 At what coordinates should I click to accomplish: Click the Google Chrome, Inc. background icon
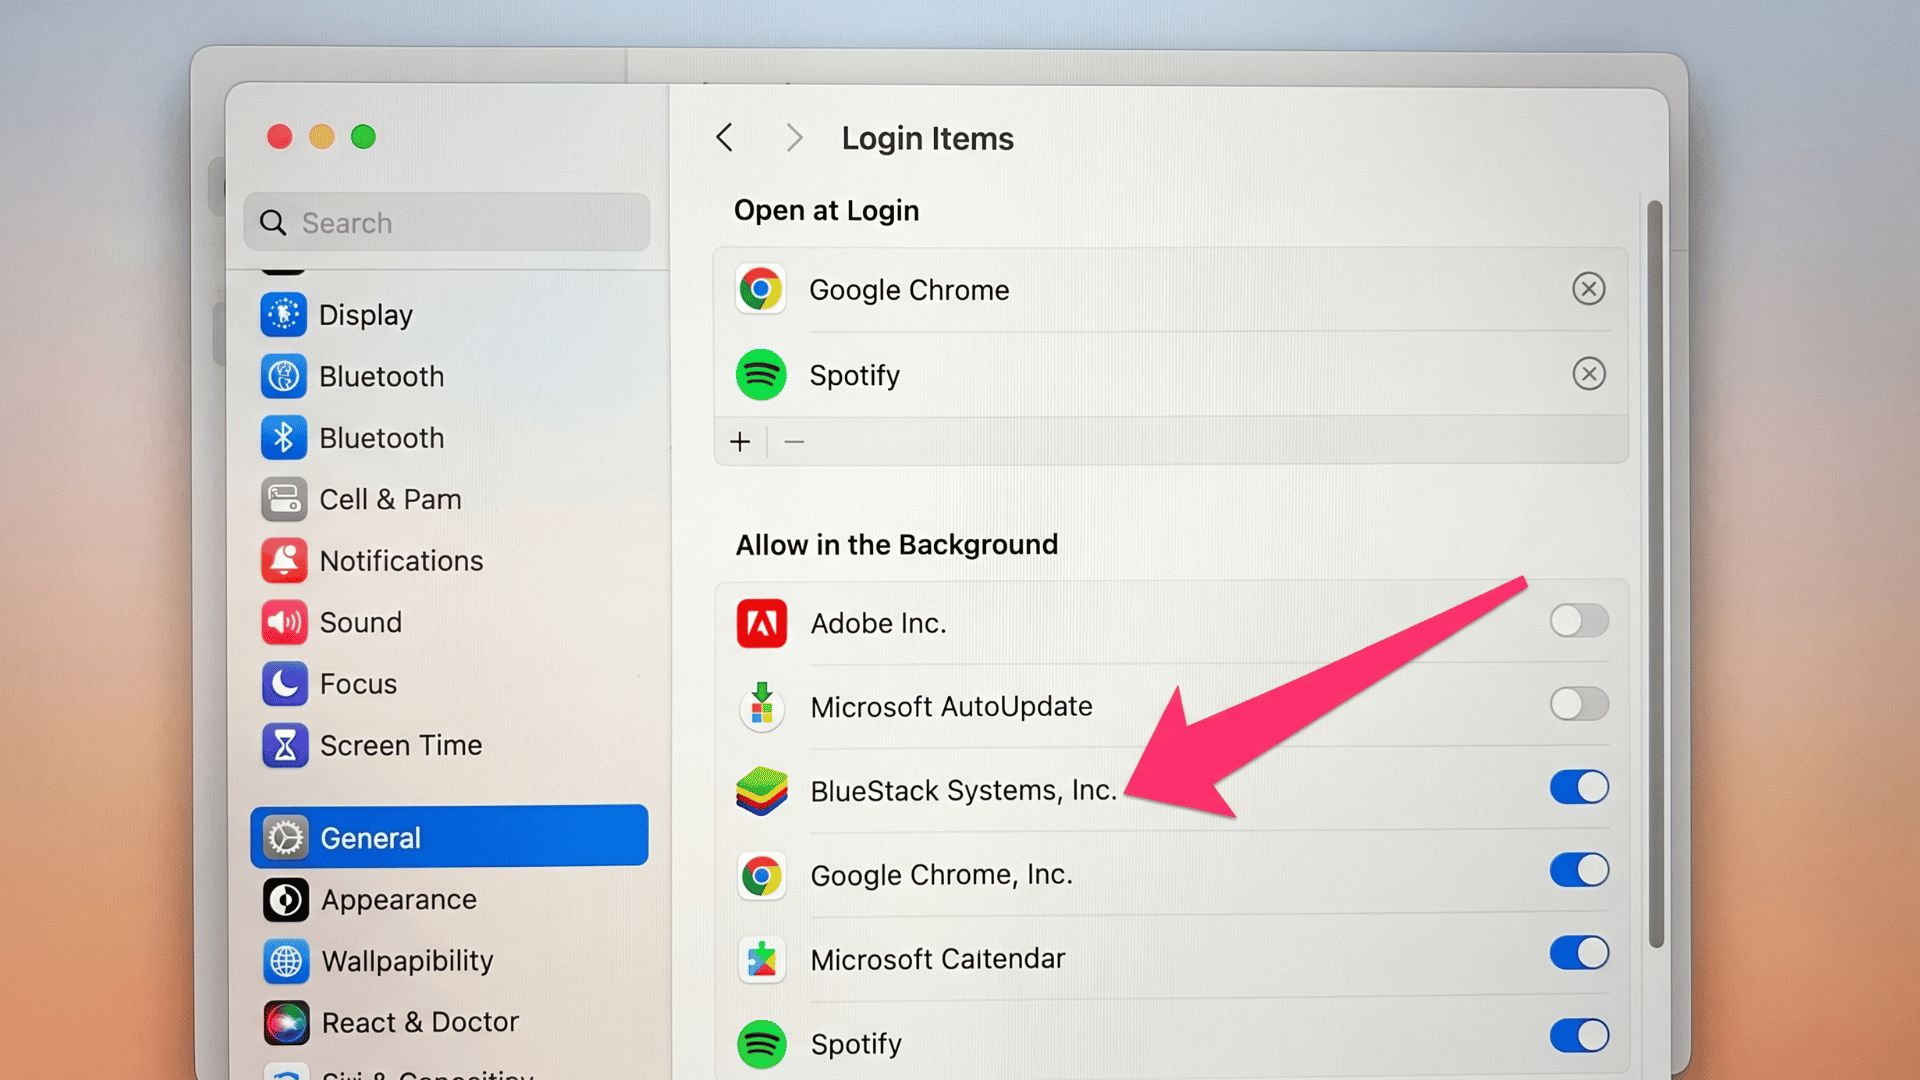point(762,875)
